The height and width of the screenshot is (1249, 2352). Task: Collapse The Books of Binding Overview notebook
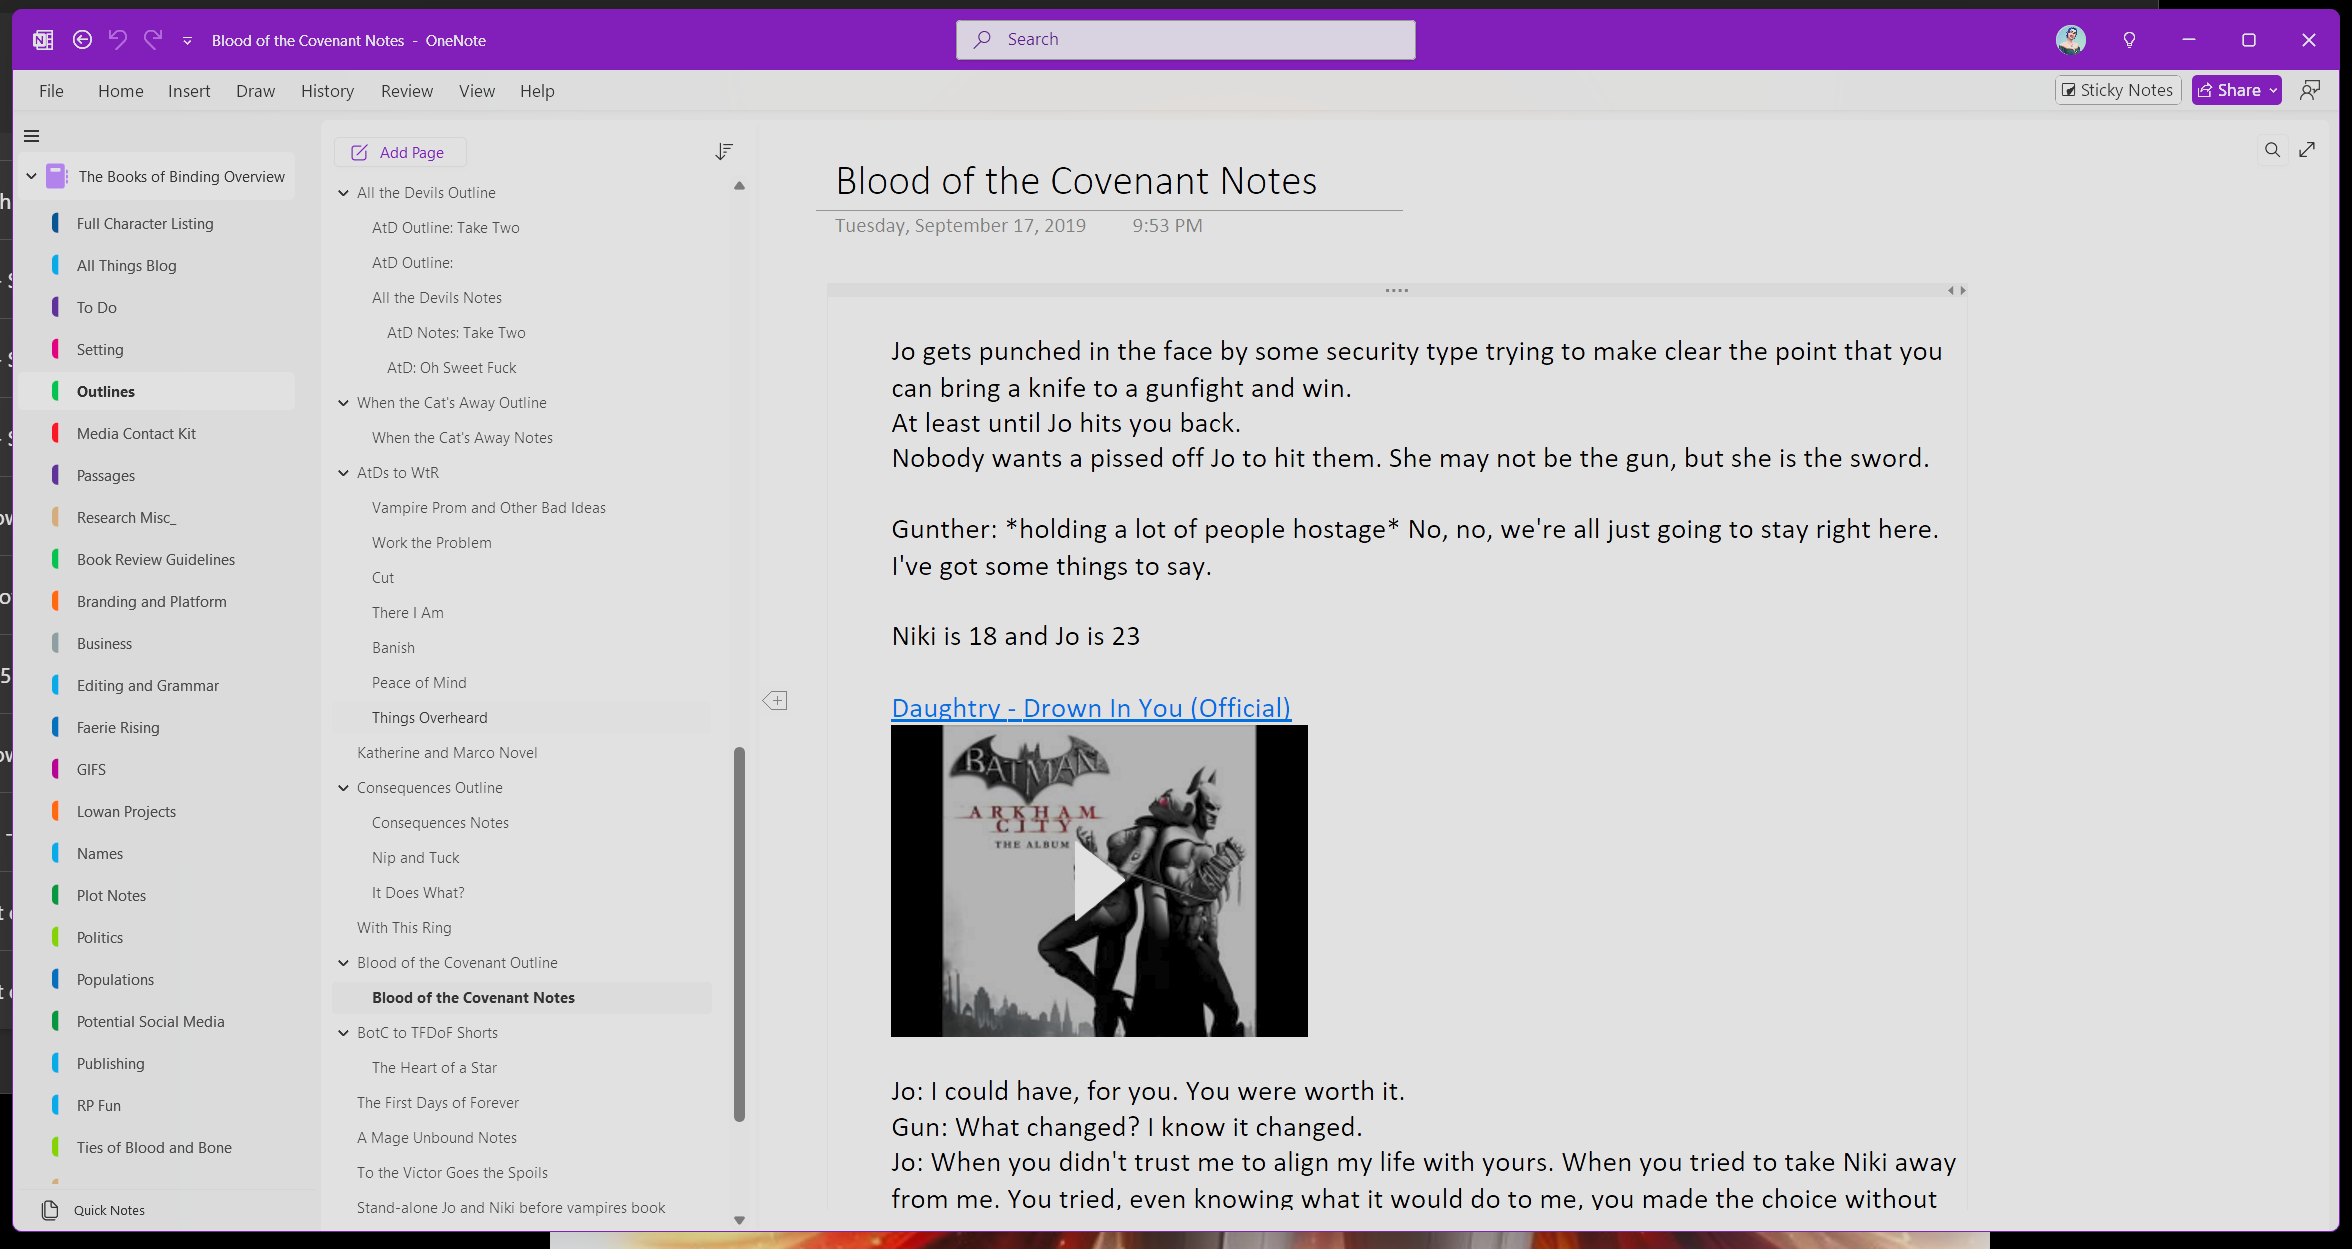pyautogui.click(x=31, y=177)
